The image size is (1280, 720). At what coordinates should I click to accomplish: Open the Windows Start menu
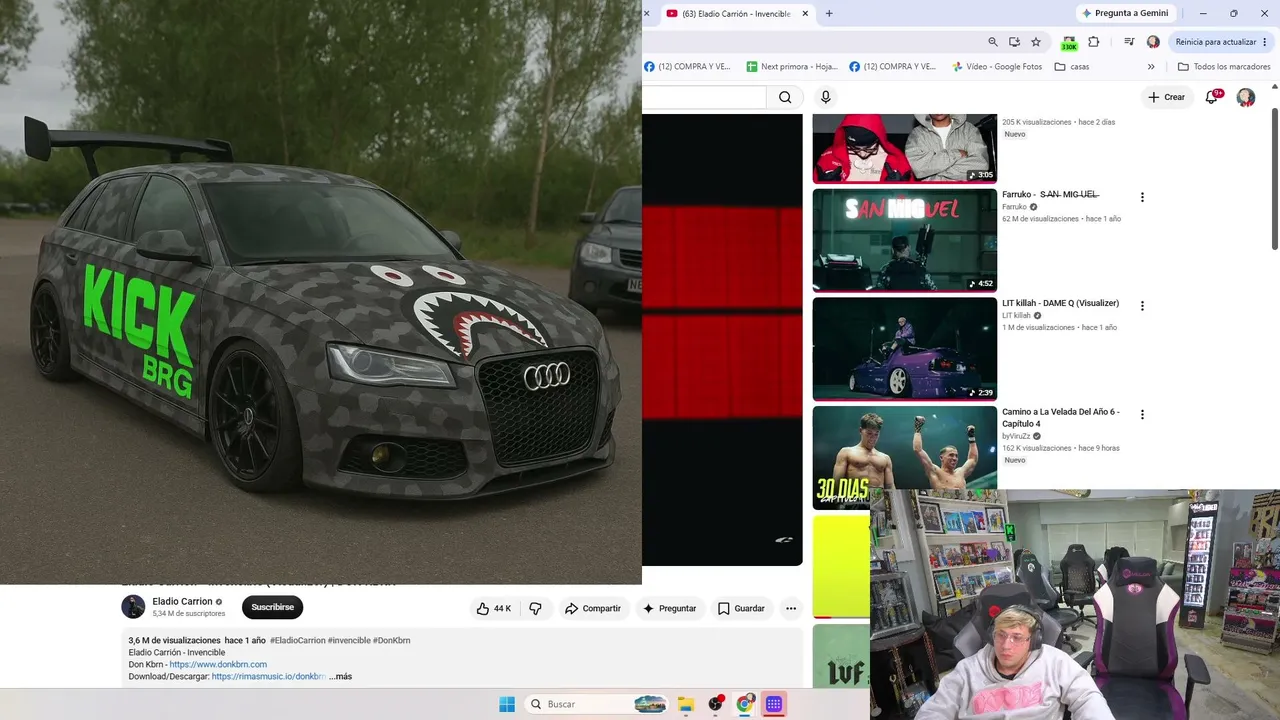coord(507,704)
